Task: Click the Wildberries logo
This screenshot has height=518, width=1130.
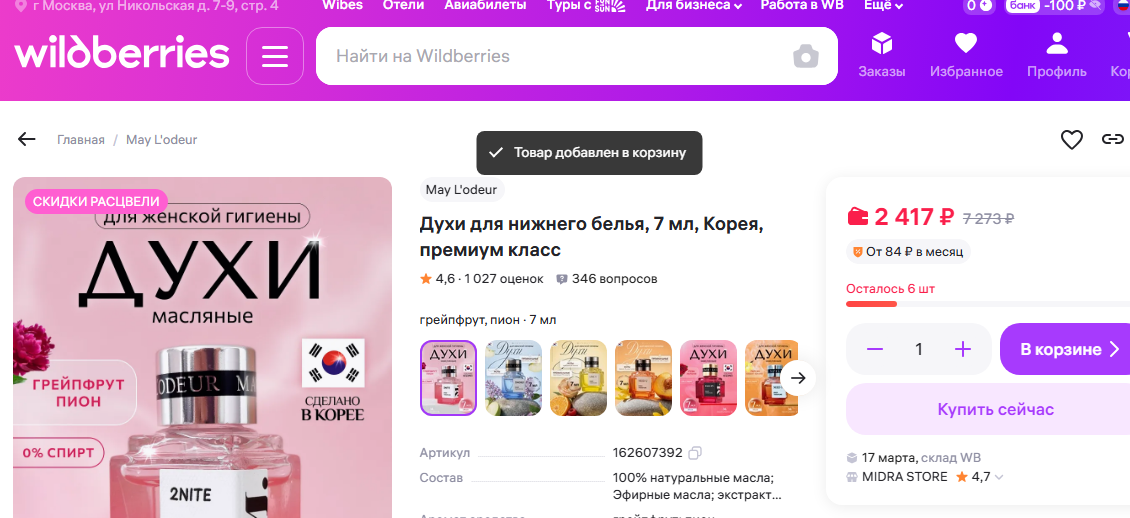Action: click(x=122, y=53)
